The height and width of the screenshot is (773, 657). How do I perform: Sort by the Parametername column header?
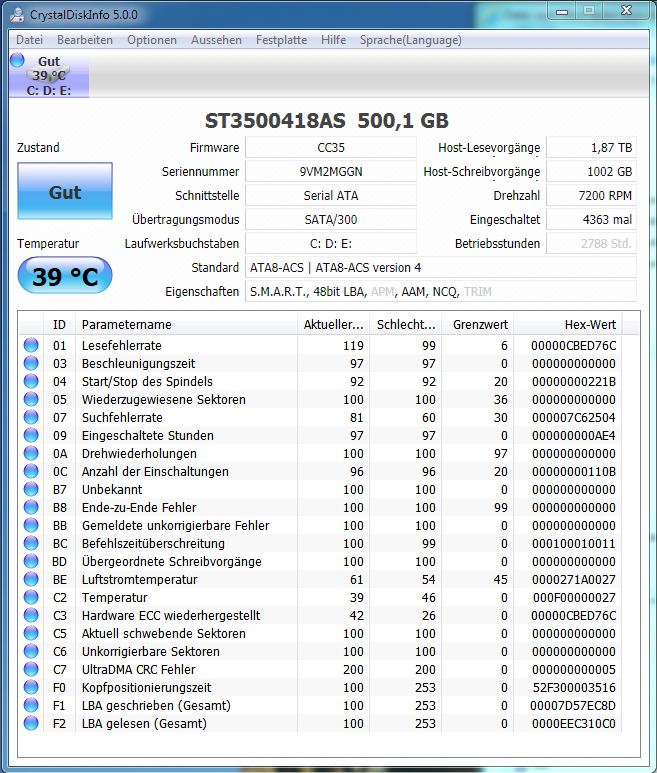click(x=186, y=324)
